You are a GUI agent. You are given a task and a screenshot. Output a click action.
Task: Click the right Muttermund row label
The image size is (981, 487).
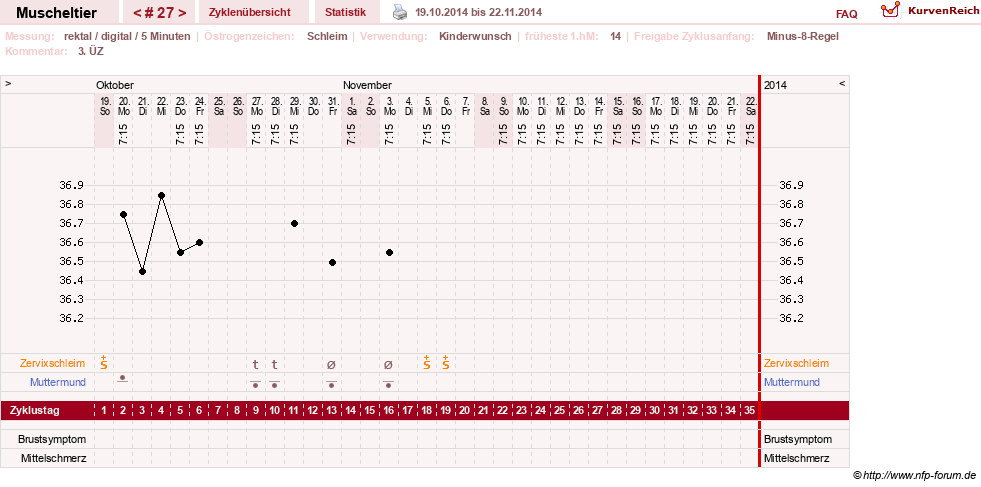(x=791, y=382)
